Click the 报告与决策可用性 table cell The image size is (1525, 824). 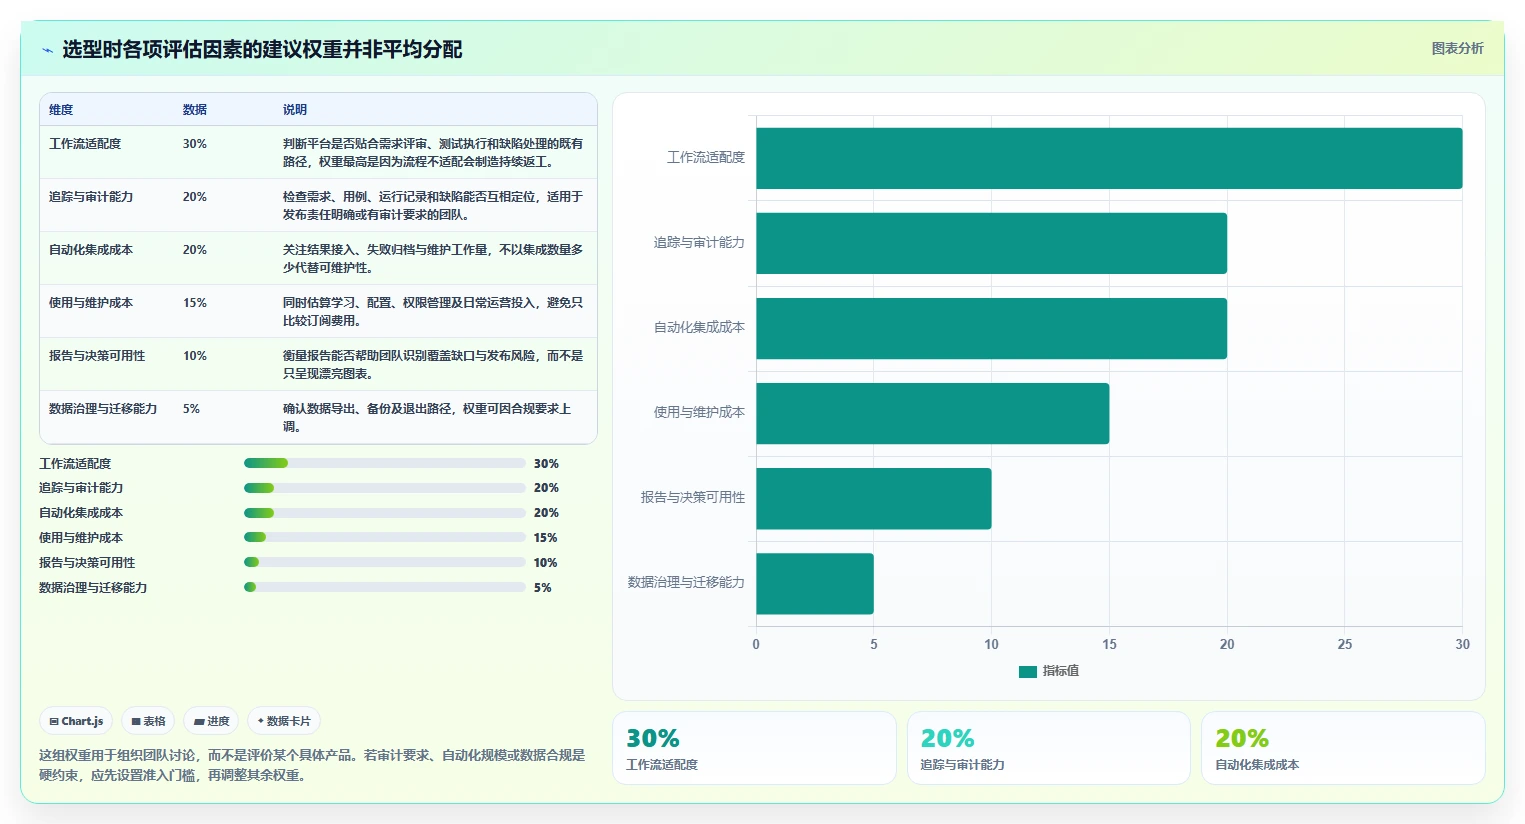click(97, 356)
